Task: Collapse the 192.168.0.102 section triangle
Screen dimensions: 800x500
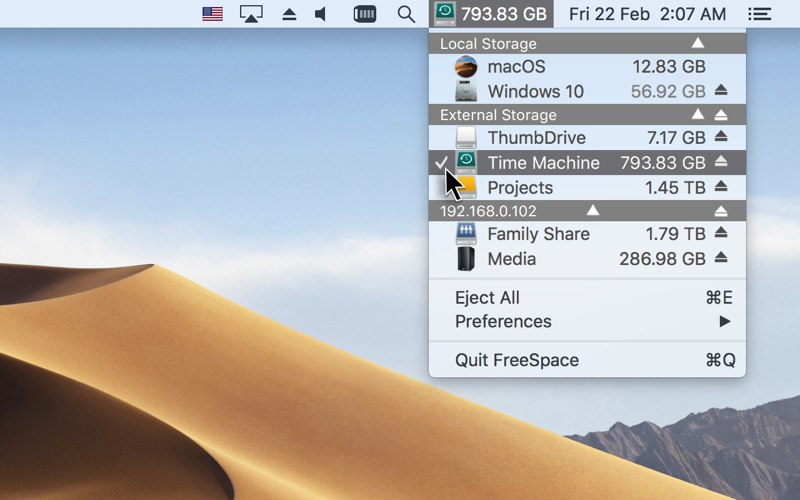Action: (593, 211)
